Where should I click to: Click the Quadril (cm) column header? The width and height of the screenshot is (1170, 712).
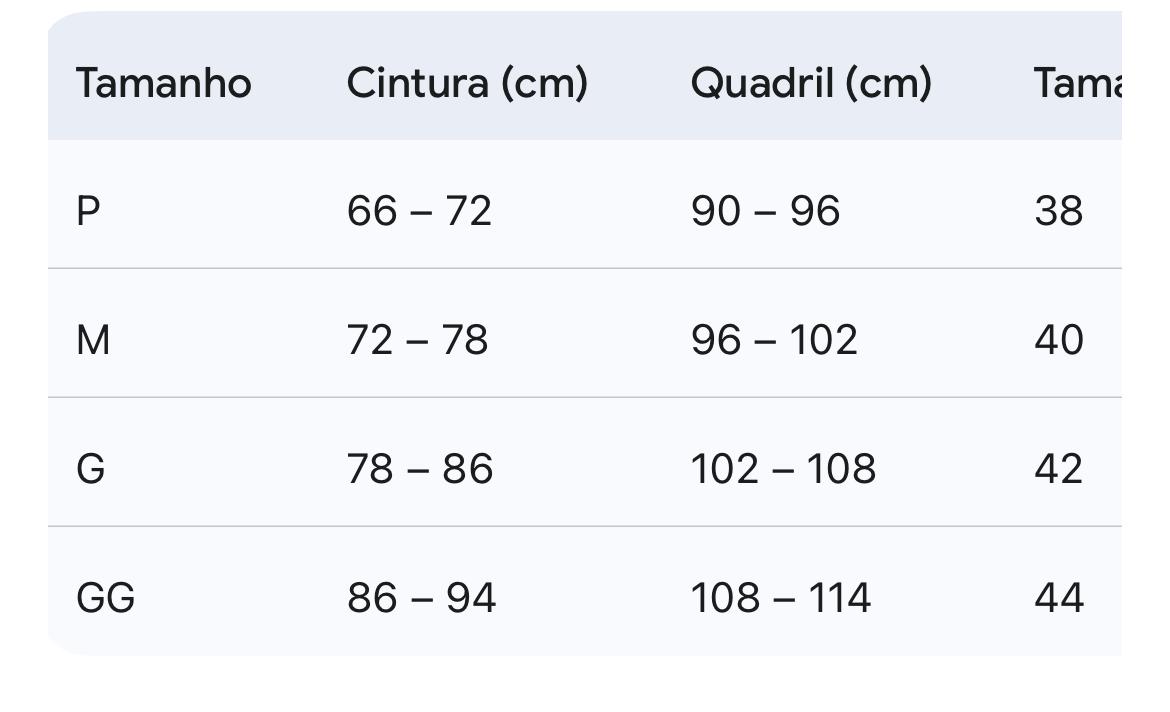(811, 83)
